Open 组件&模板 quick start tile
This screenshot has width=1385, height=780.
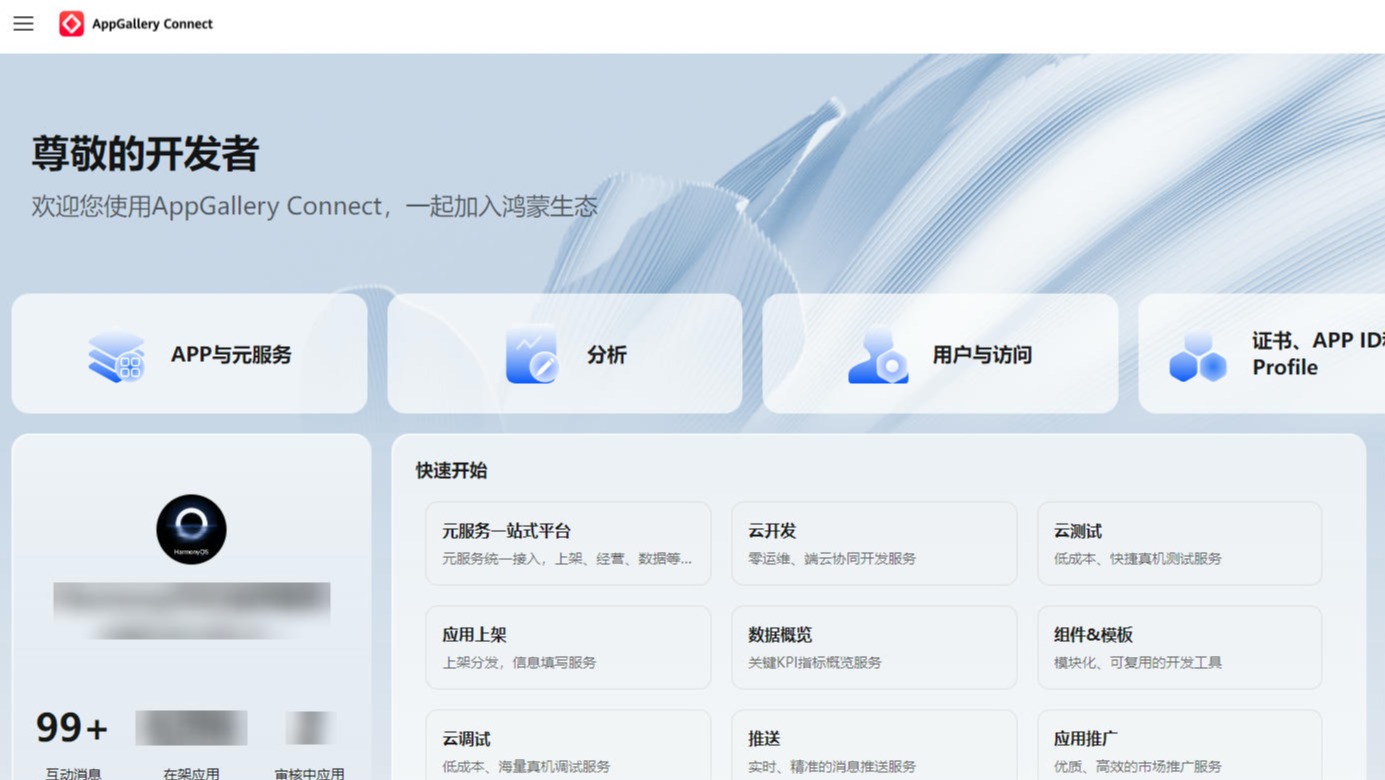point(1180,647)
